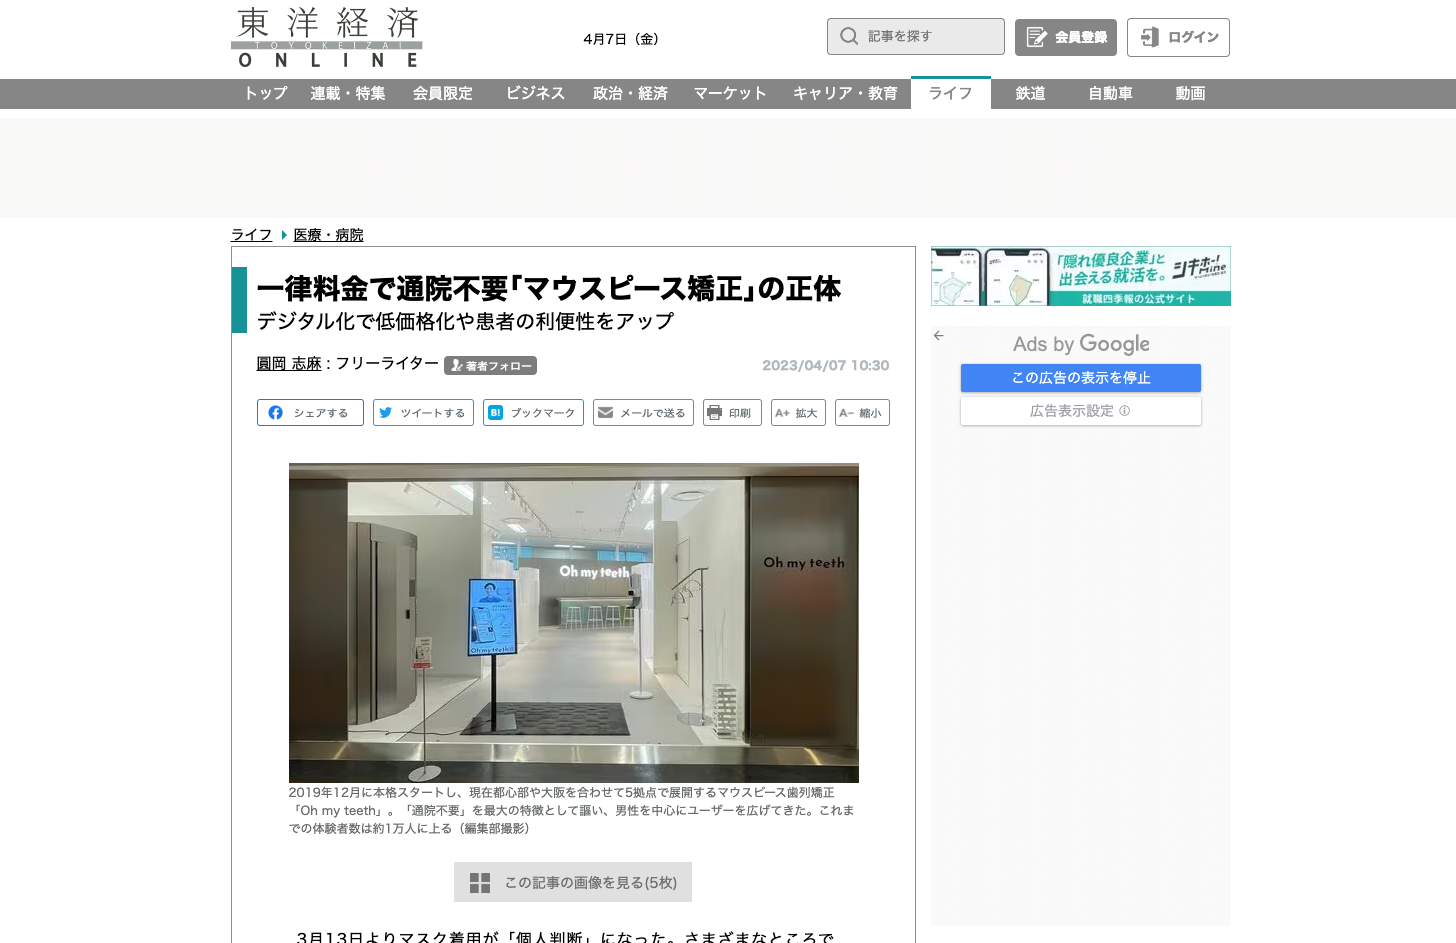1456x943 pixels.
Task: Click the search field 記事を探す
Action: coord(916,36)
